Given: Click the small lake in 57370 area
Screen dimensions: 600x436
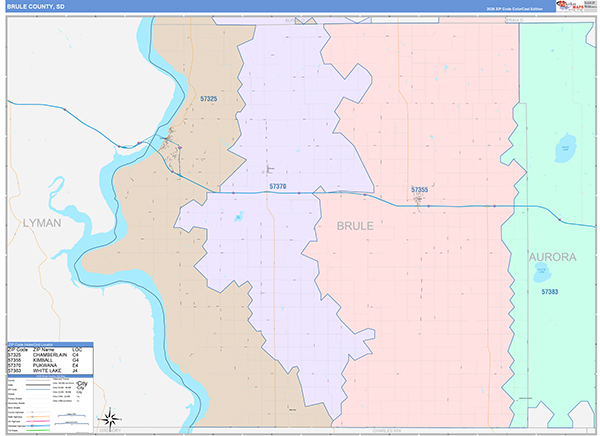Looking at the screenshot, I should 239,217.
